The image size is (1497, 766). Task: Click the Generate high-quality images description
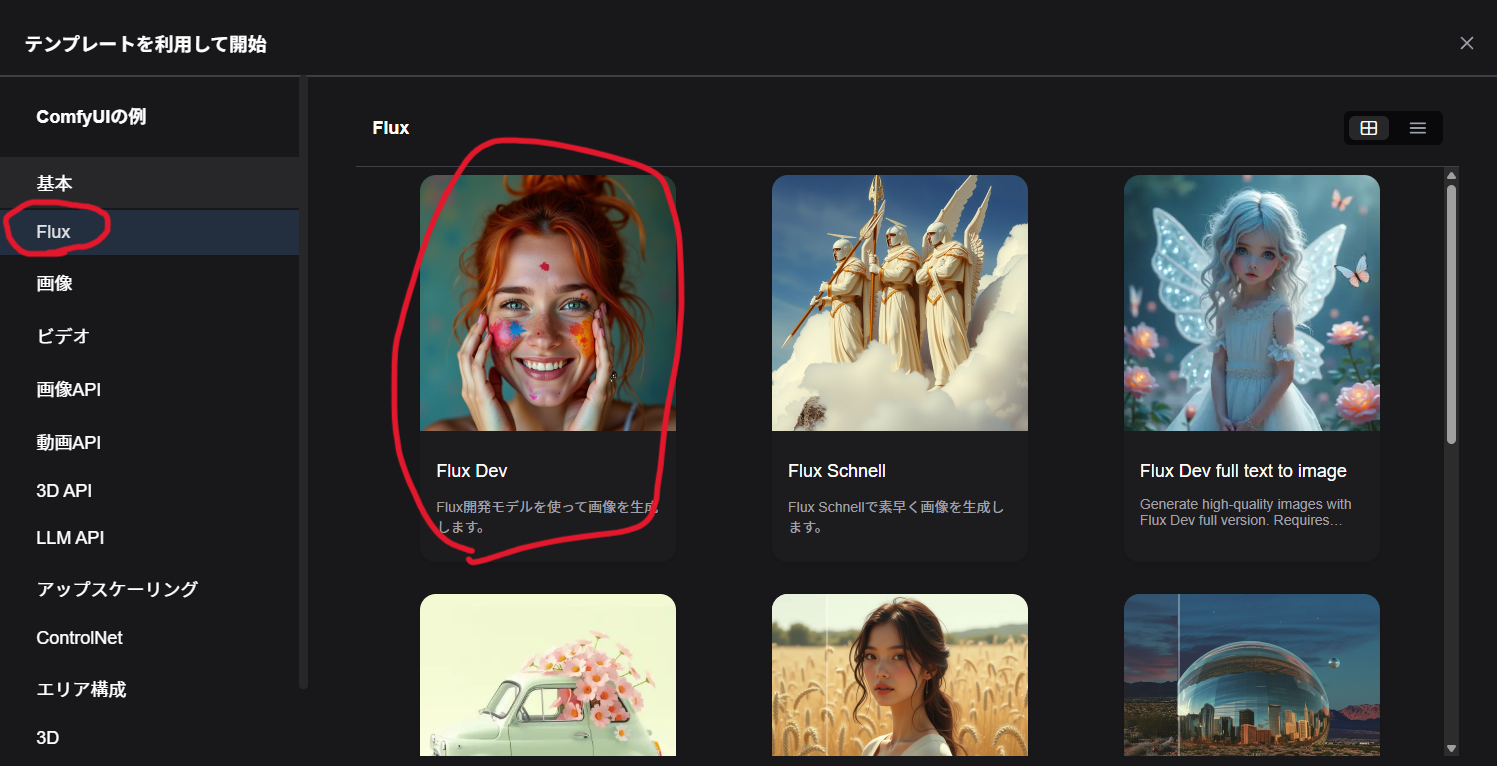tap(1246, 512)
